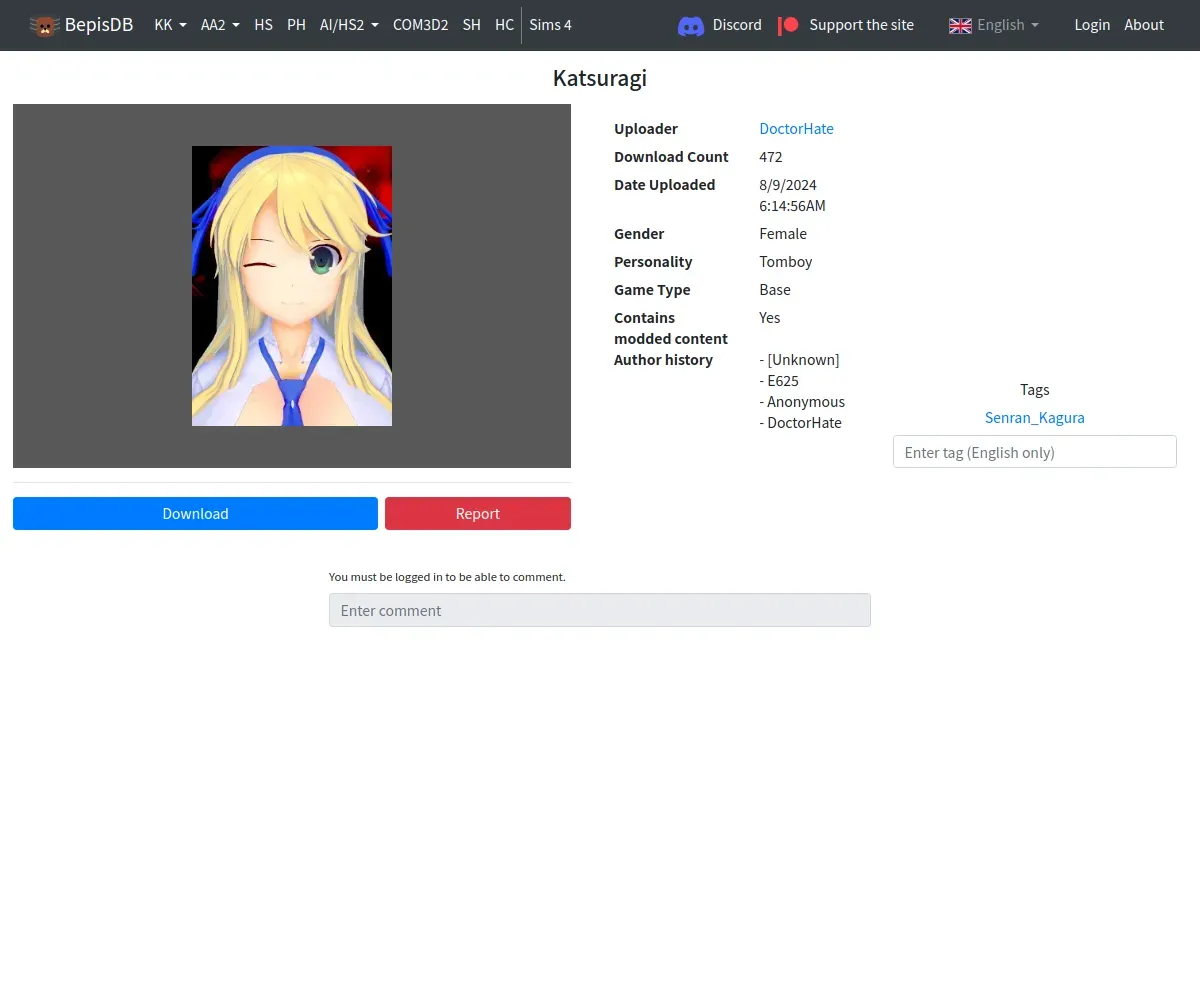Click the BepisDB brand name

coord(99,25)
